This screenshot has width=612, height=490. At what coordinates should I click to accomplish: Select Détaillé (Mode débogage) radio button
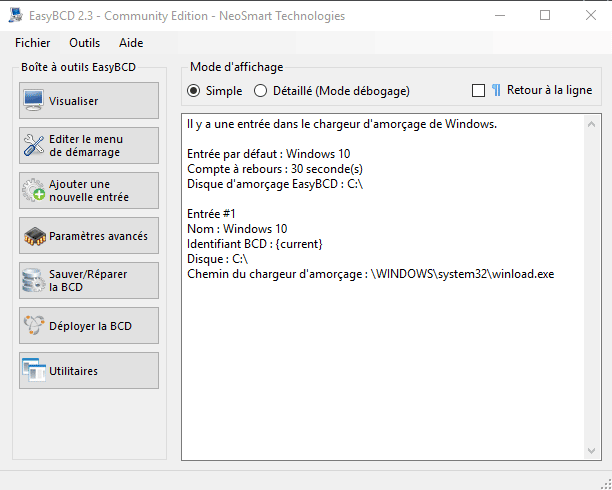coord(260,91)
